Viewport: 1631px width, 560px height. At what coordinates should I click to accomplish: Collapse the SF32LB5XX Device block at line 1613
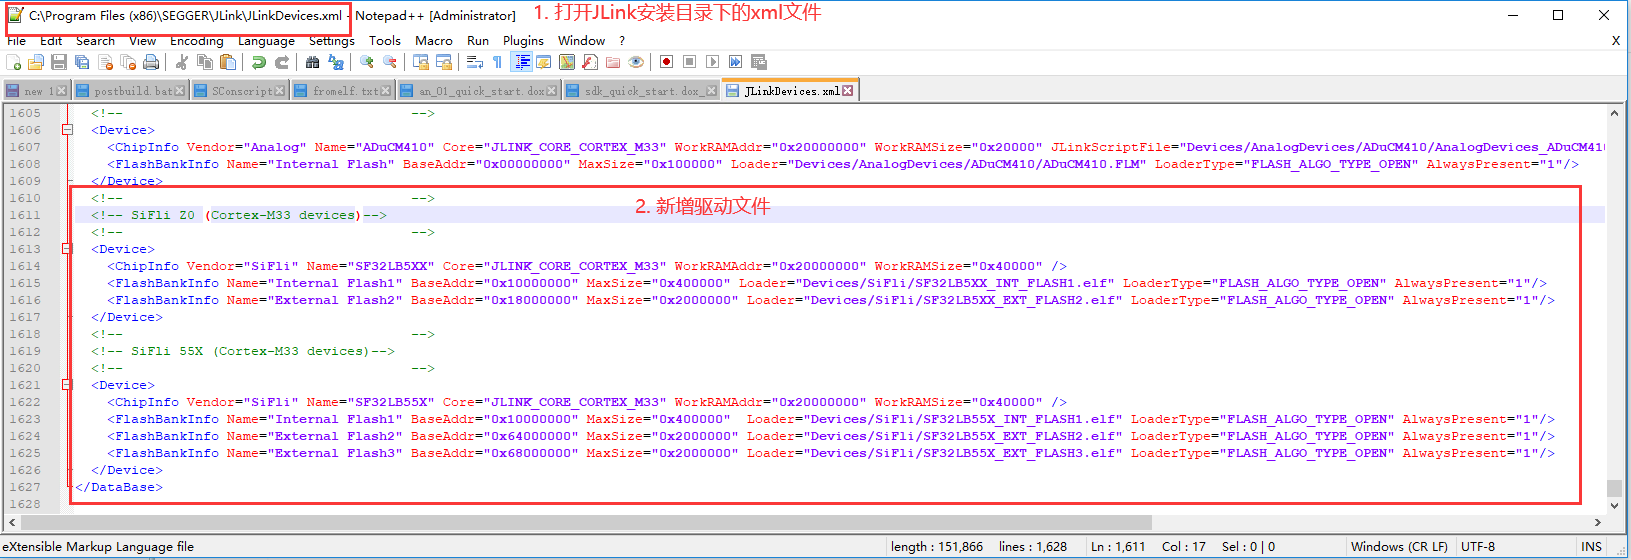67,249
